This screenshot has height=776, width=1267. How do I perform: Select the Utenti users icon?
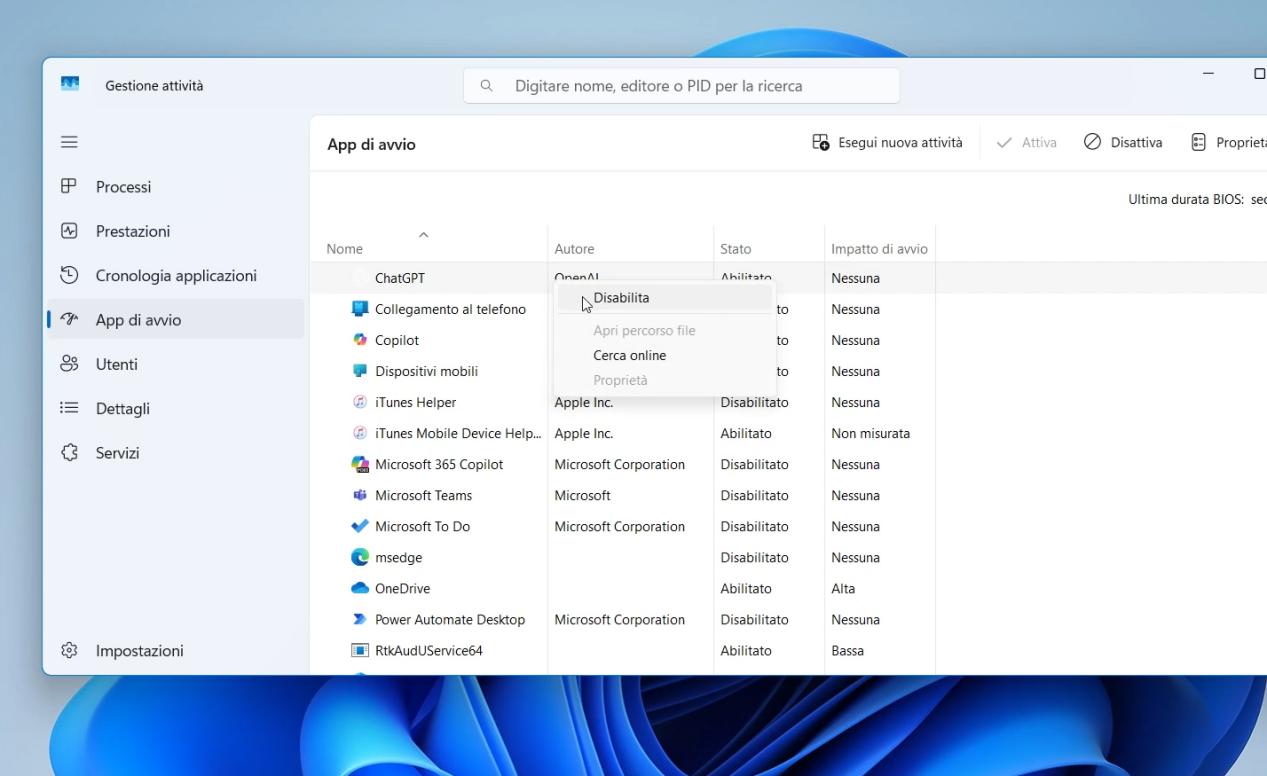69,364
